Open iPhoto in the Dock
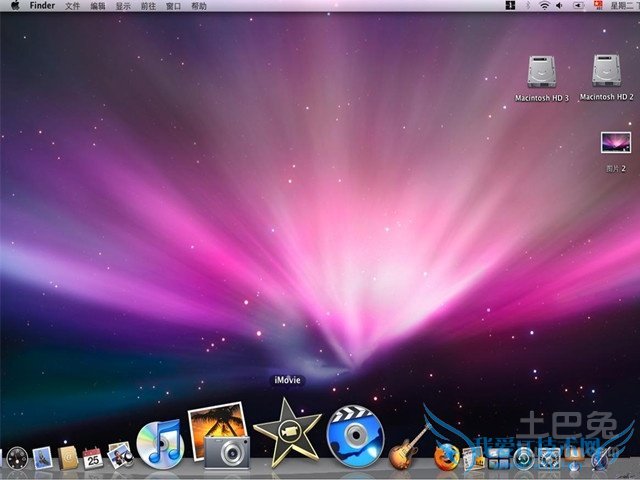The image size is (640, 480). 220,435
